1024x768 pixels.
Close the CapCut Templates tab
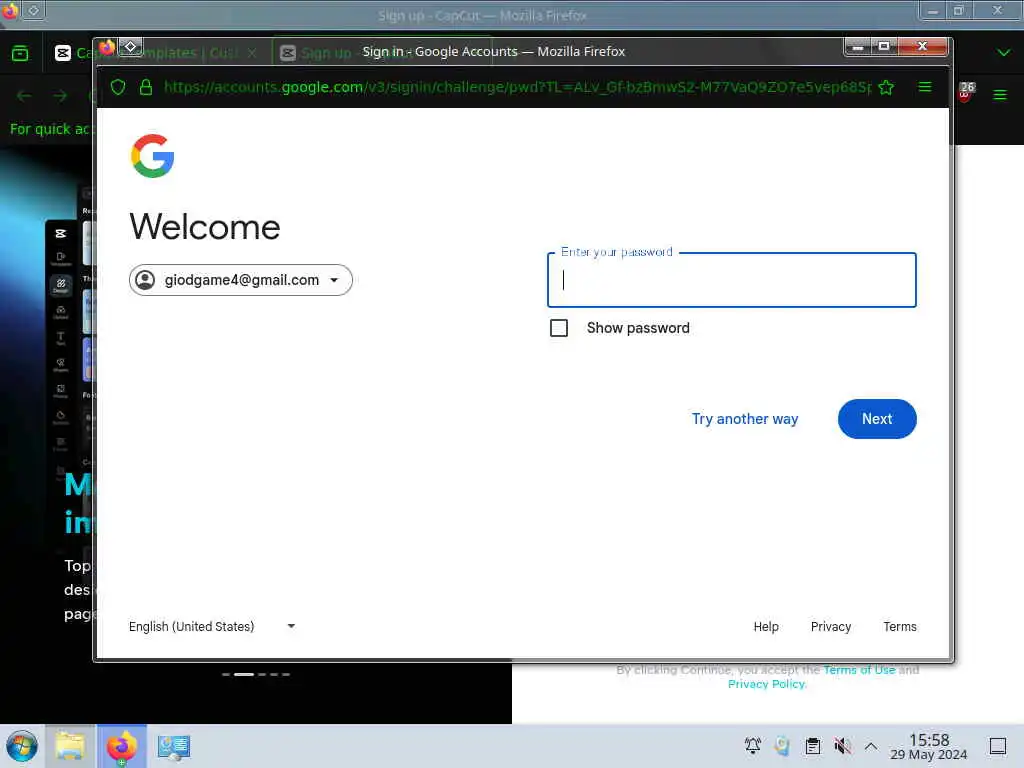coord(252,53)
